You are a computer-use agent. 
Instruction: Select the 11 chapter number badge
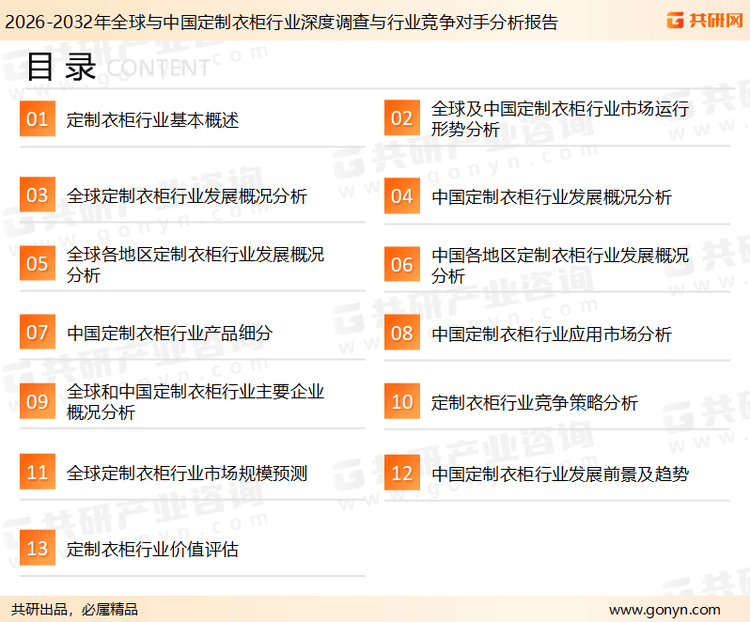[37, 472]
